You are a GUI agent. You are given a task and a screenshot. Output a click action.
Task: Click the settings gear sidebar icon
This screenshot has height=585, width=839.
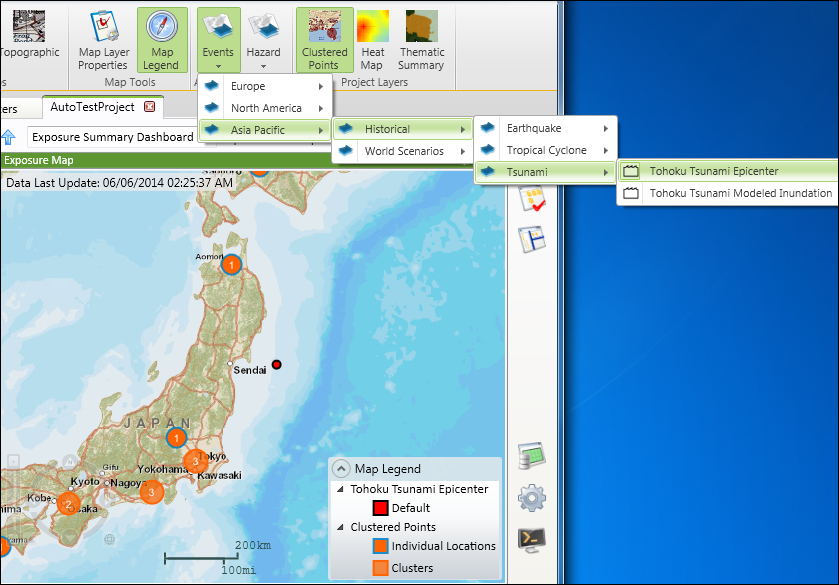tap(531, 497)
